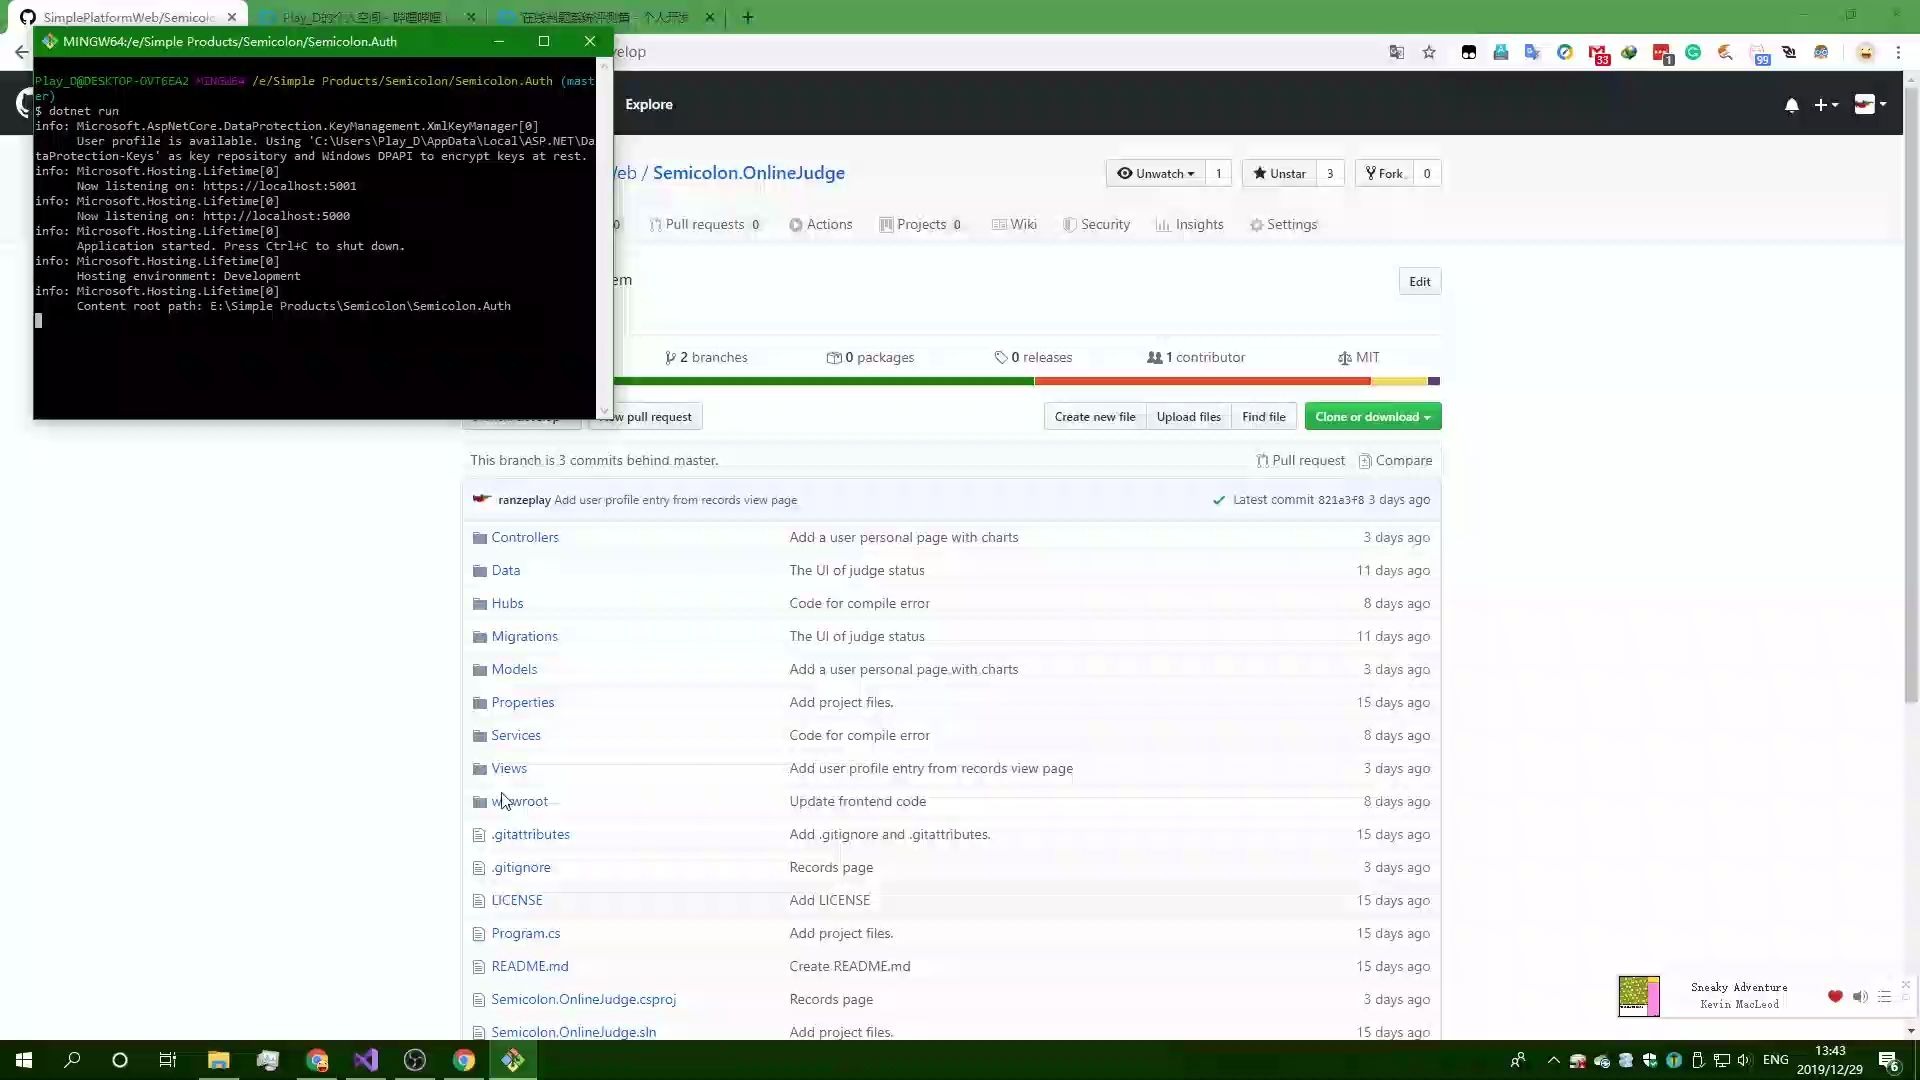Open Semicolon.OnlineJudge.csproj file
The height and width of the screenshot is (1080, 1920).
584,999
